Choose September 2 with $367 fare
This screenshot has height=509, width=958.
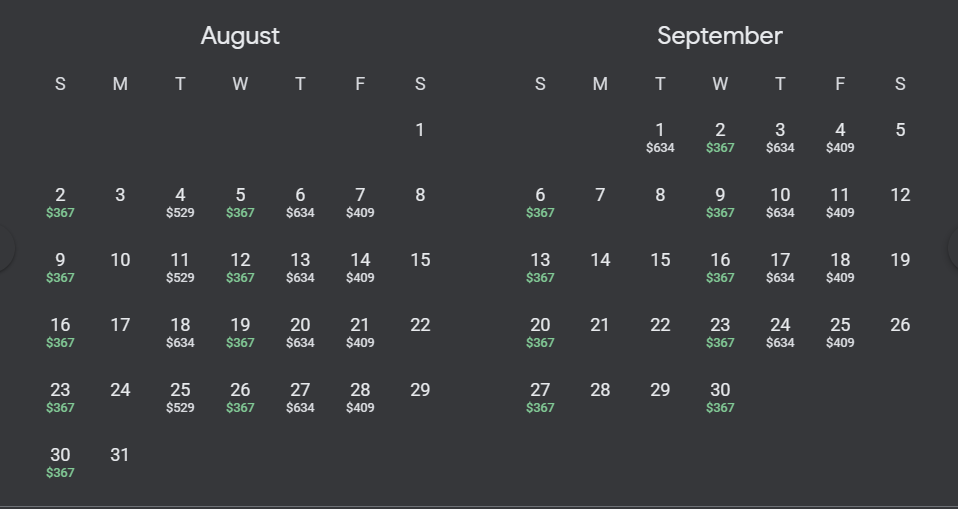click(720, 136)
